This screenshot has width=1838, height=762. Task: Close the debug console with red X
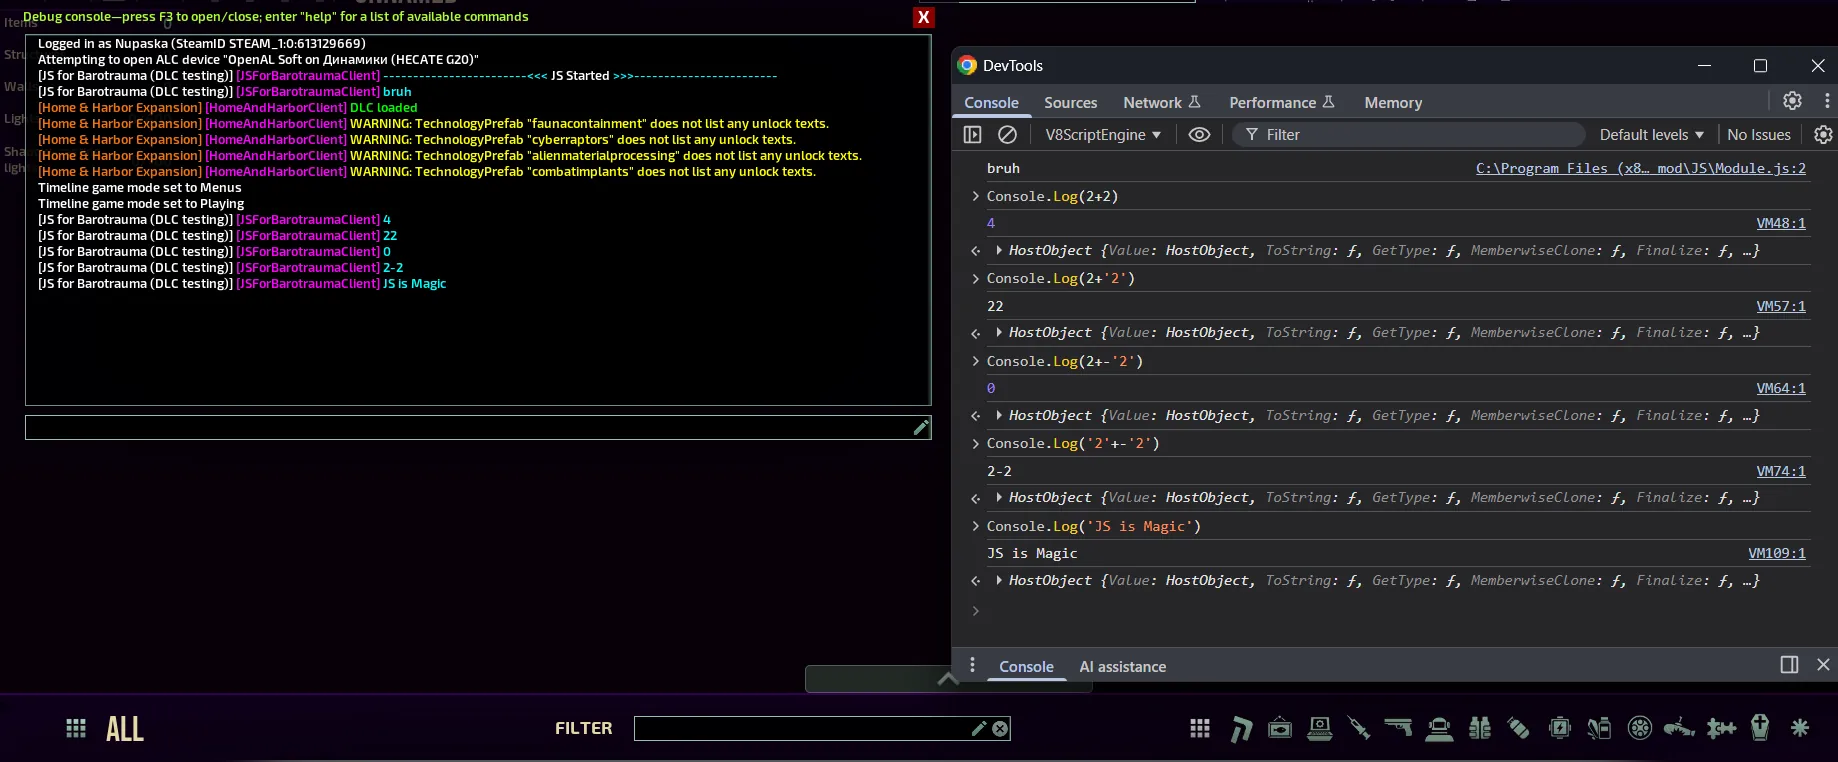click(924, 17)
